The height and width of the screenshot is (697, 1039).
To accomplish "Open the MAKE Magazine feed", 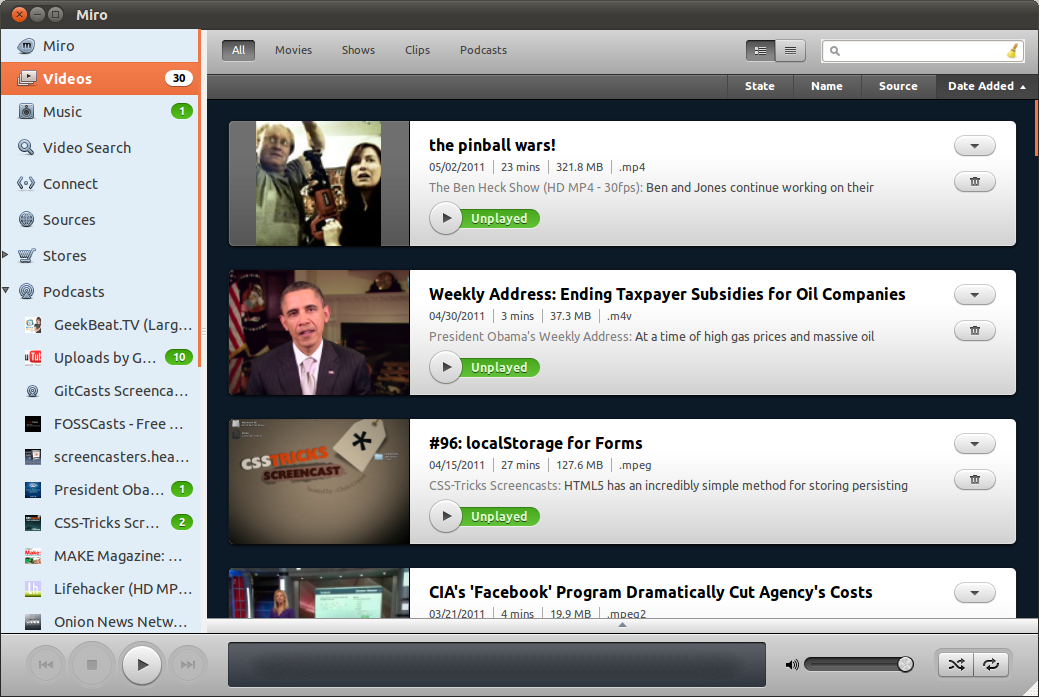I will (99, 556).
